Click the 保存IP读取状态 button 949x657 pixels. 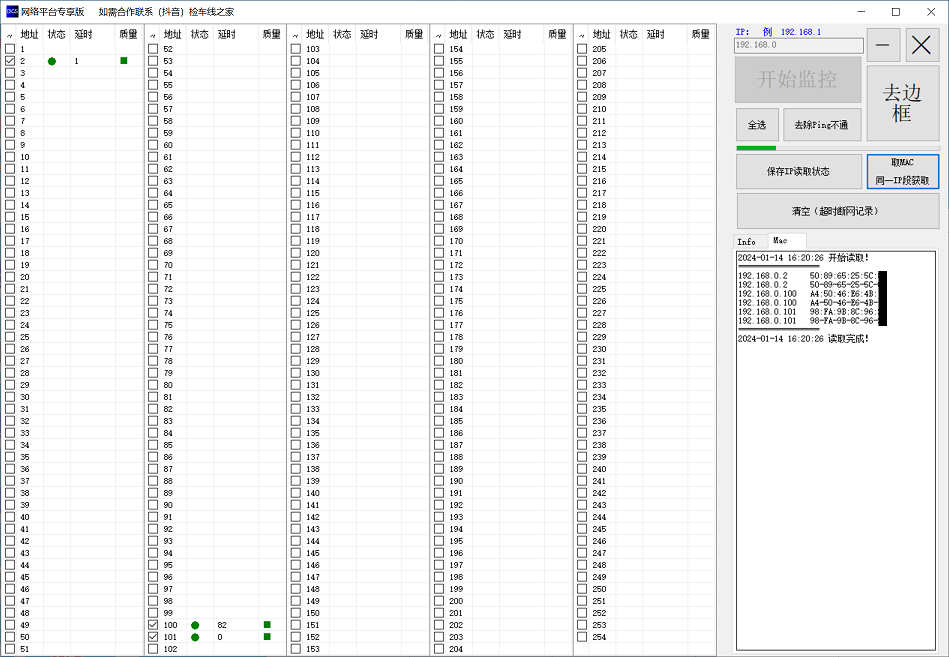[x=798, y=172]
